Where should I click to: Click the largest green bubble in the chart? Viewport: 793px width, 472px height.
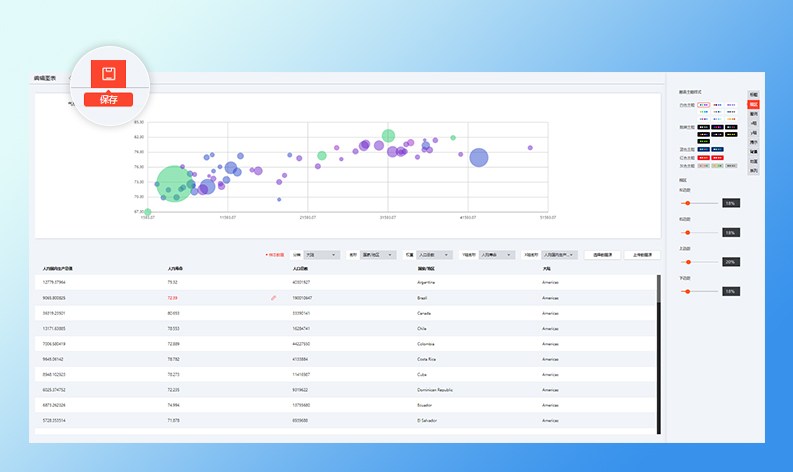(x=174, y=183)
